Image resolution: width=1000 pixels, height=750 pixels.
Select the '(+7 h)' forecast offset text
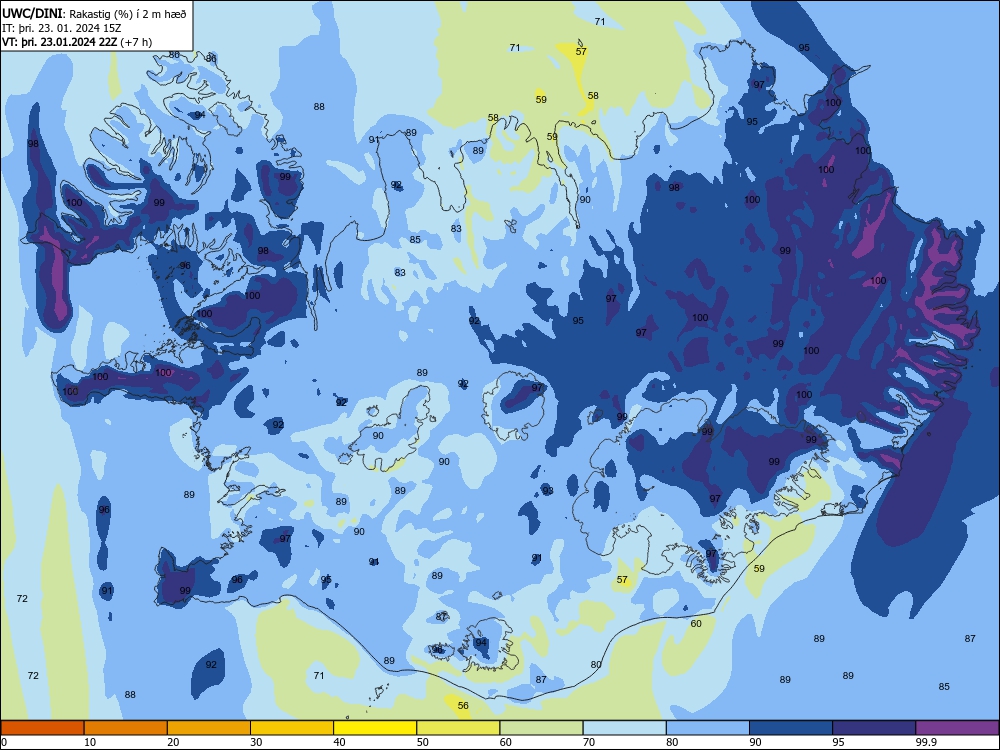[136, 42]
